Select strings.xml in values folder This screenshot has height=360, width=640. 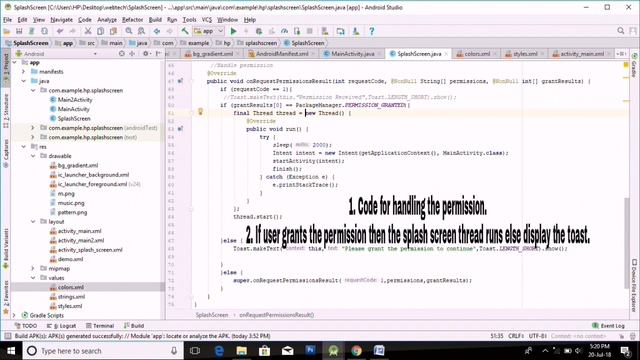point(71,297)
